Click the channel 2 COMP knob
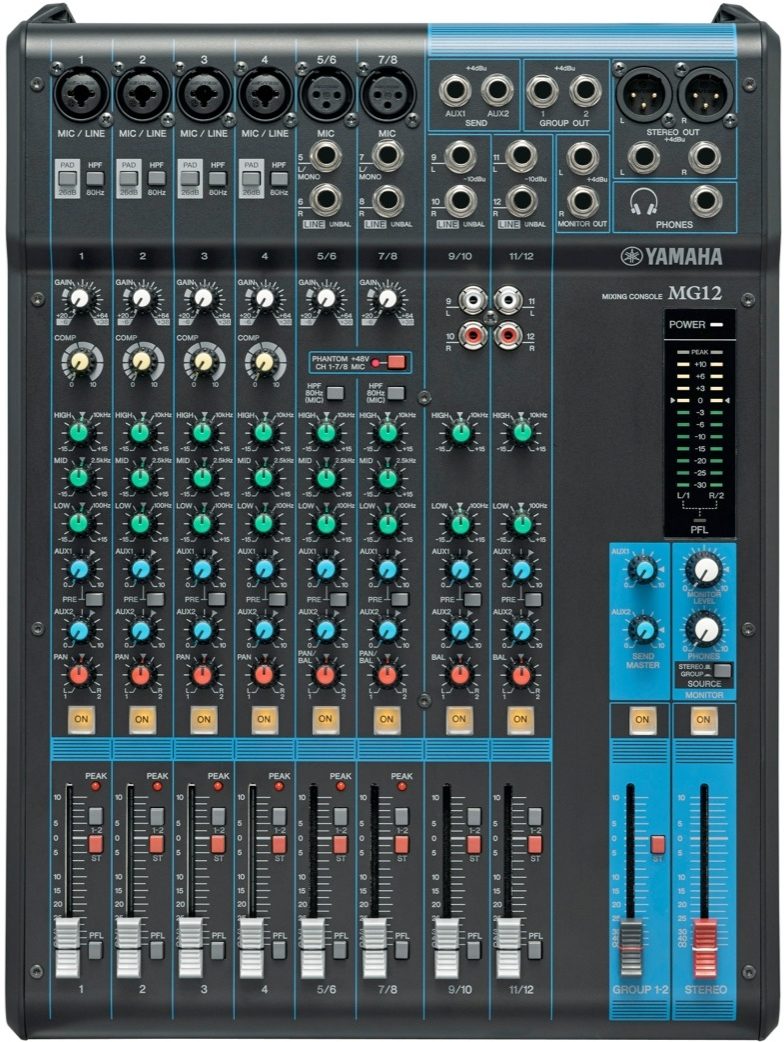The height and width of the screenshot is (1042, 784). tap(142, 362)
